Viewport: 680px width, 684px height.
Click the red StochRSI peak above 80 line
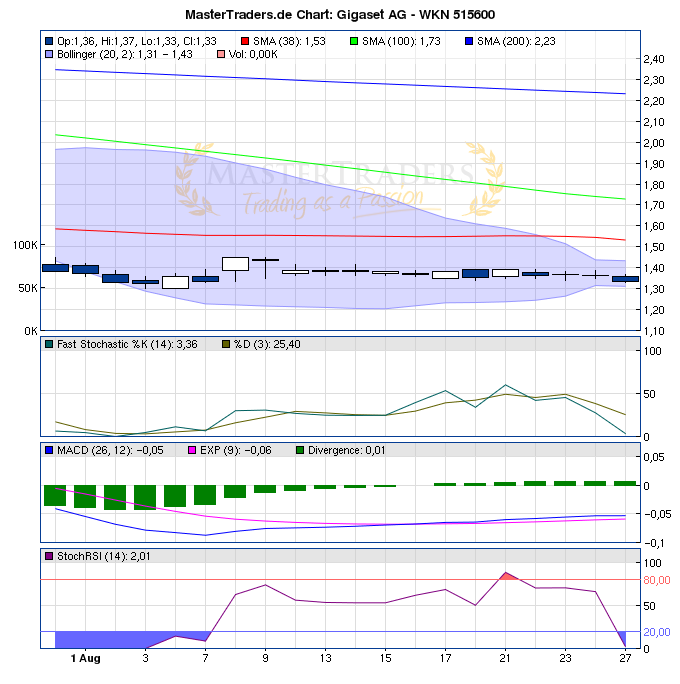(507, 576)
